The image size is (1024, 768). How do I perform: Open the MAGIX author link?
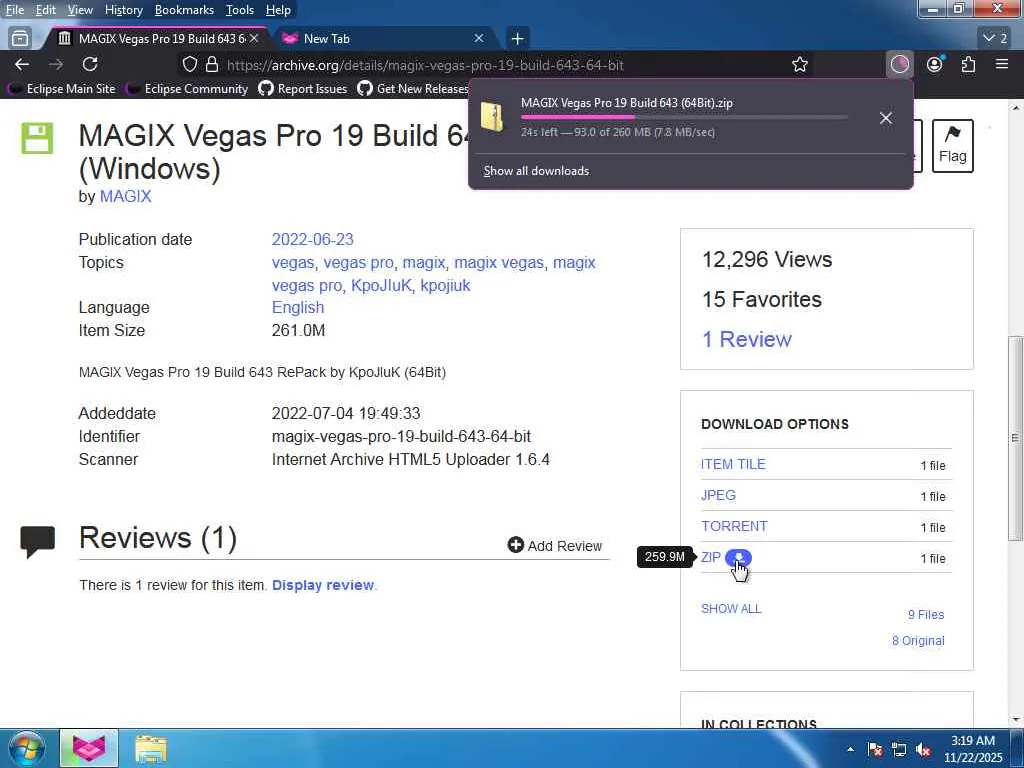(125, 196)
